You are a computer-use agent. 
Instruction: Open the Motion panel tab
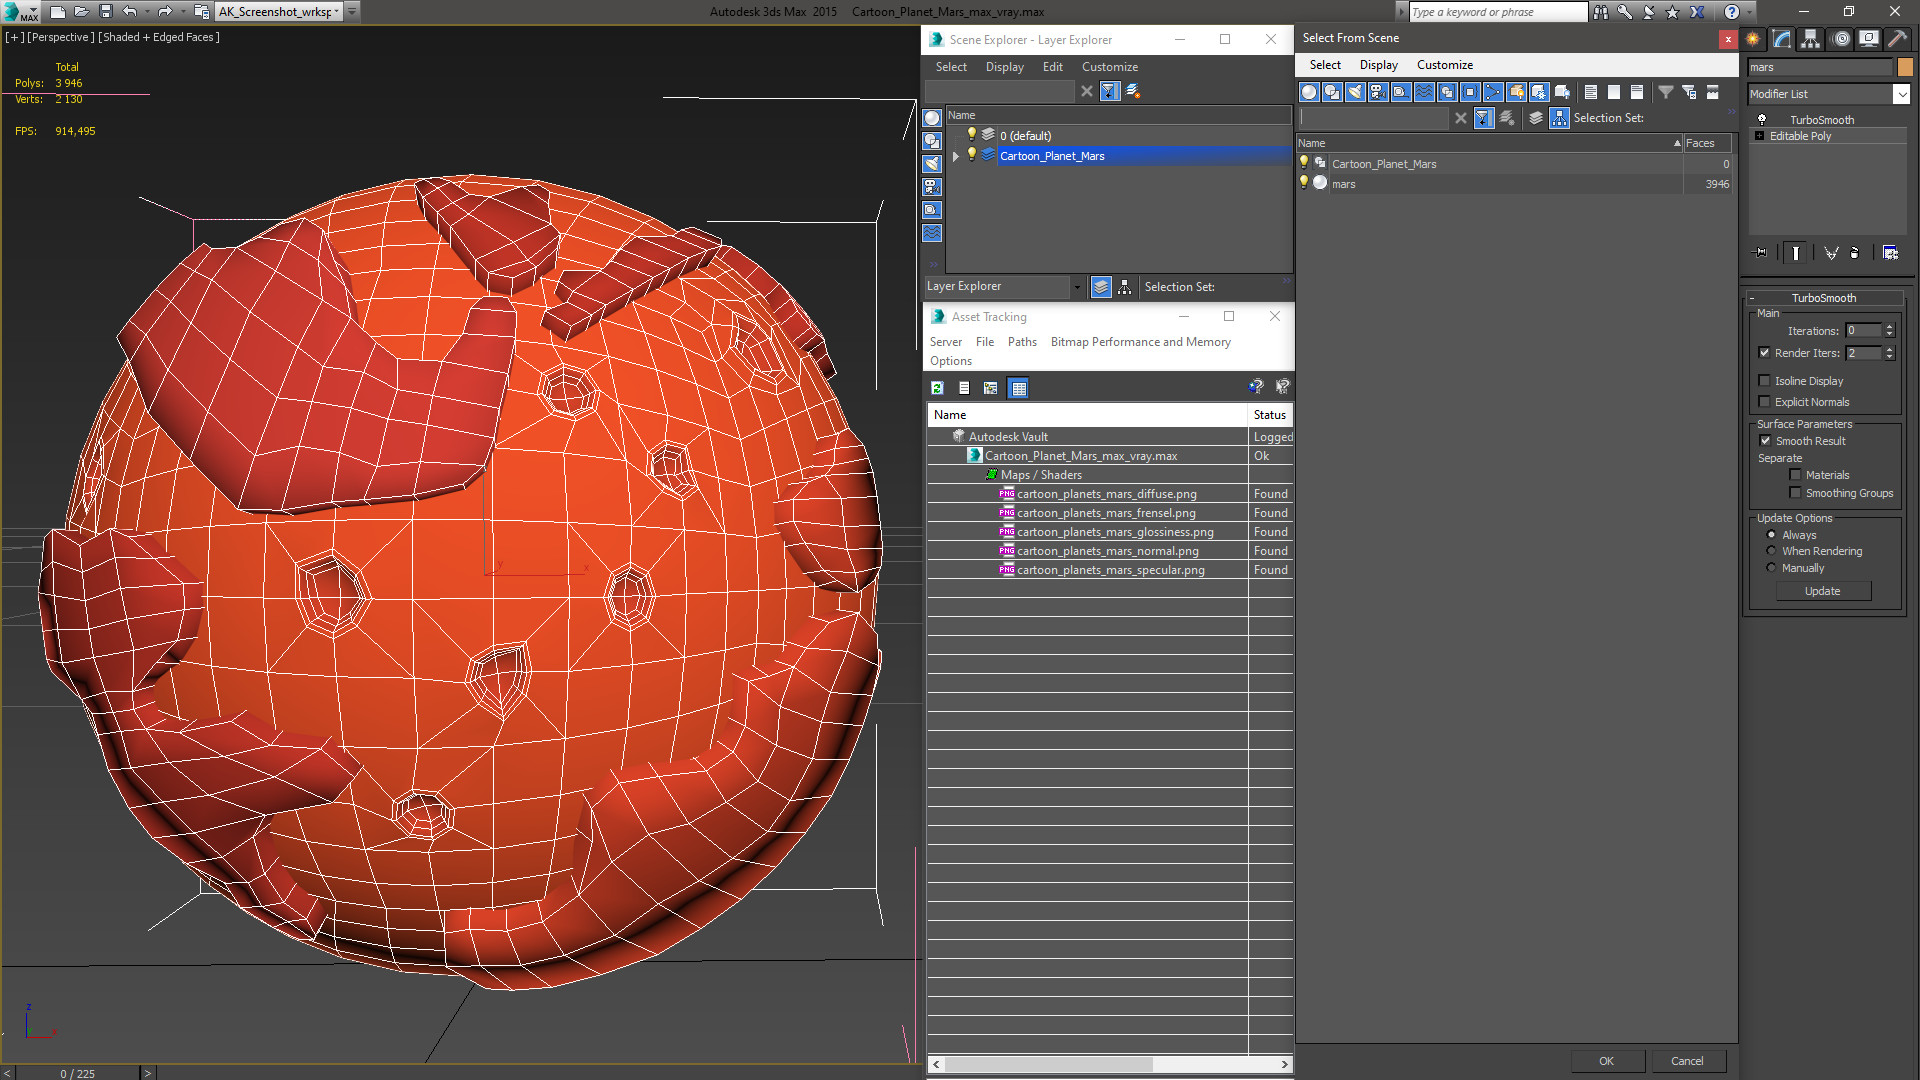pos(1841,39)
